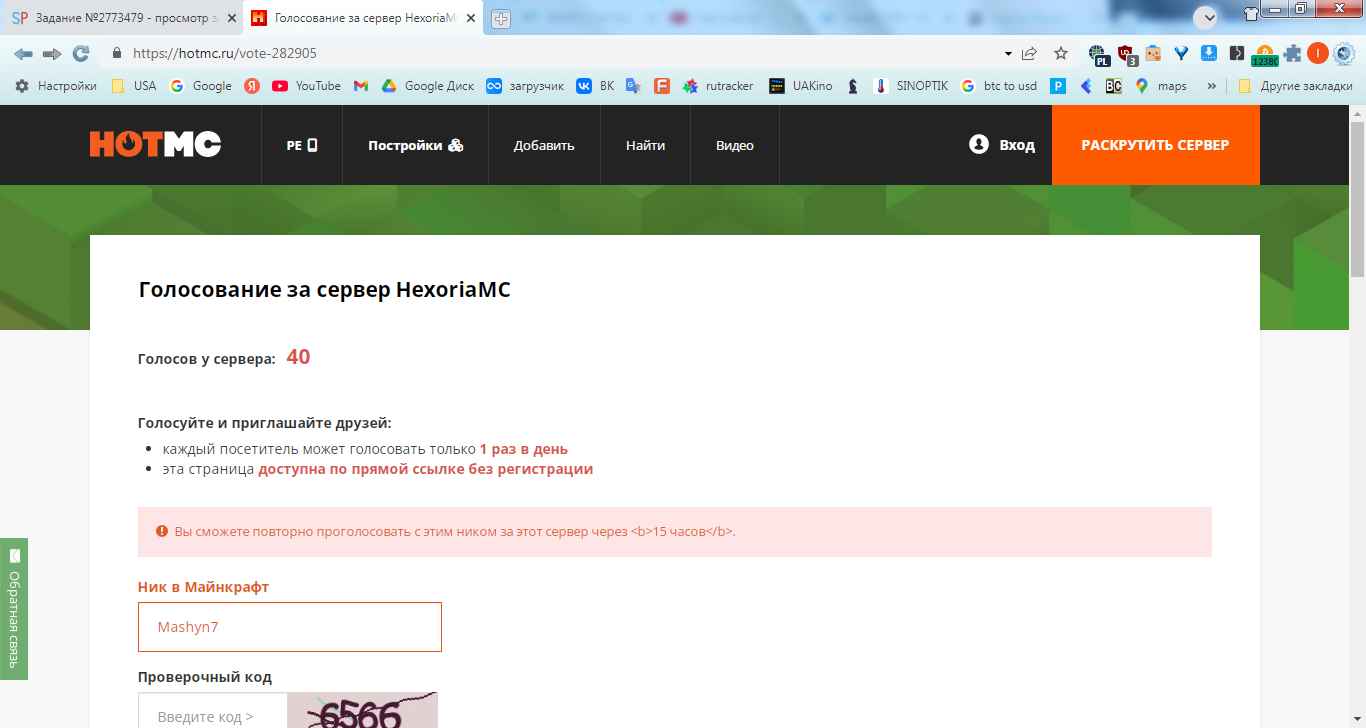Click the Введите код captcha field

point(212,711)
